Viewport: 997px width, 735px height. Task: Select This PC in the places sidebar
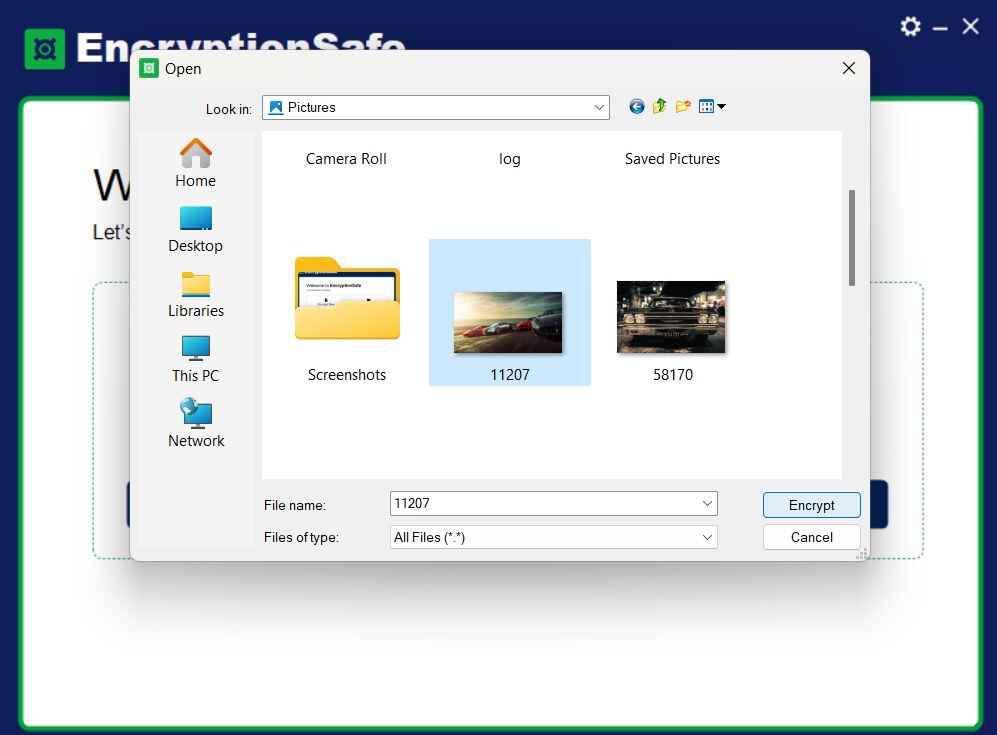point(196,359)
